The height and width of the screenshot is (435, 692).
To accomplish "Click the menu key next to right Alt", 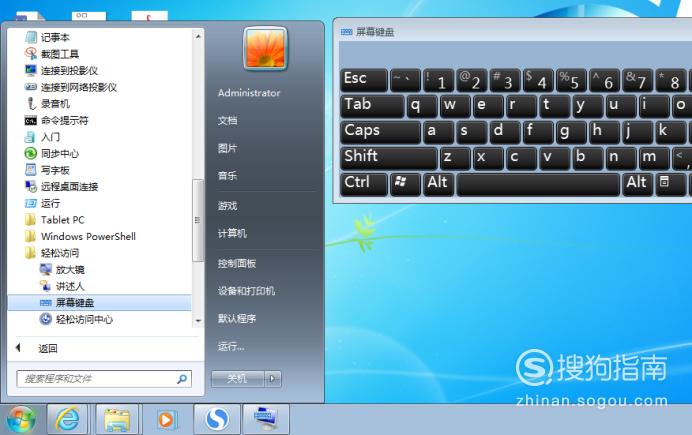I will [x=669, y=184].
